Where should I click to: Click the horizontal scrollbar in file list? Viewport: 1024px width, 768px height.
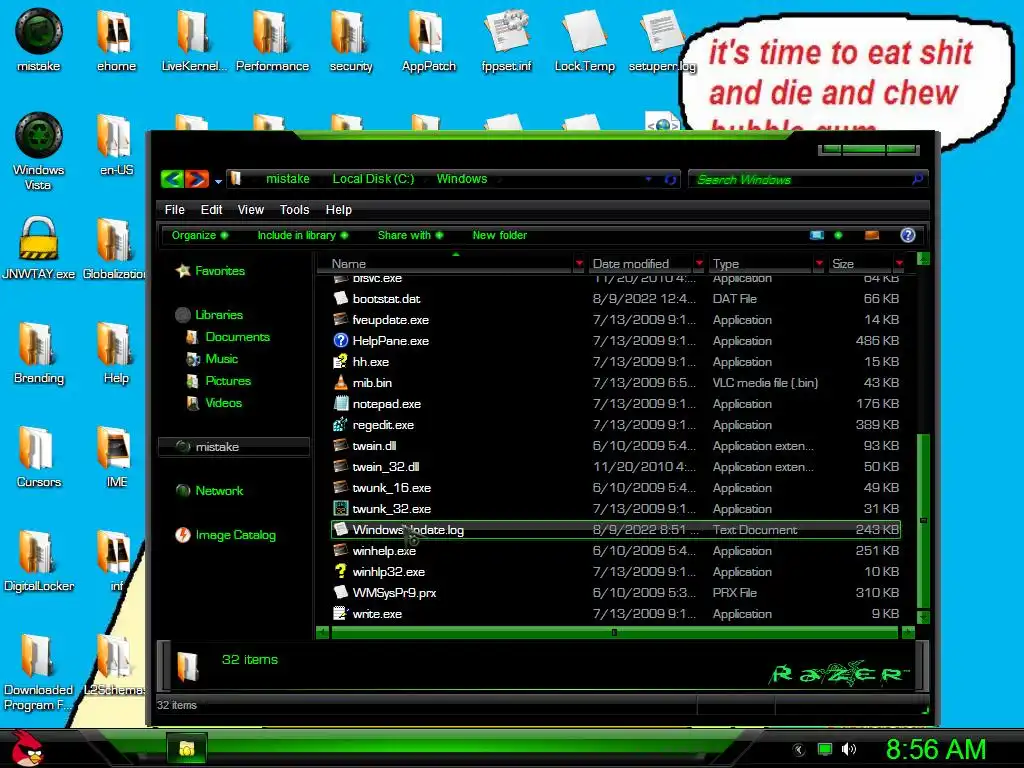[x=614, y=632]
